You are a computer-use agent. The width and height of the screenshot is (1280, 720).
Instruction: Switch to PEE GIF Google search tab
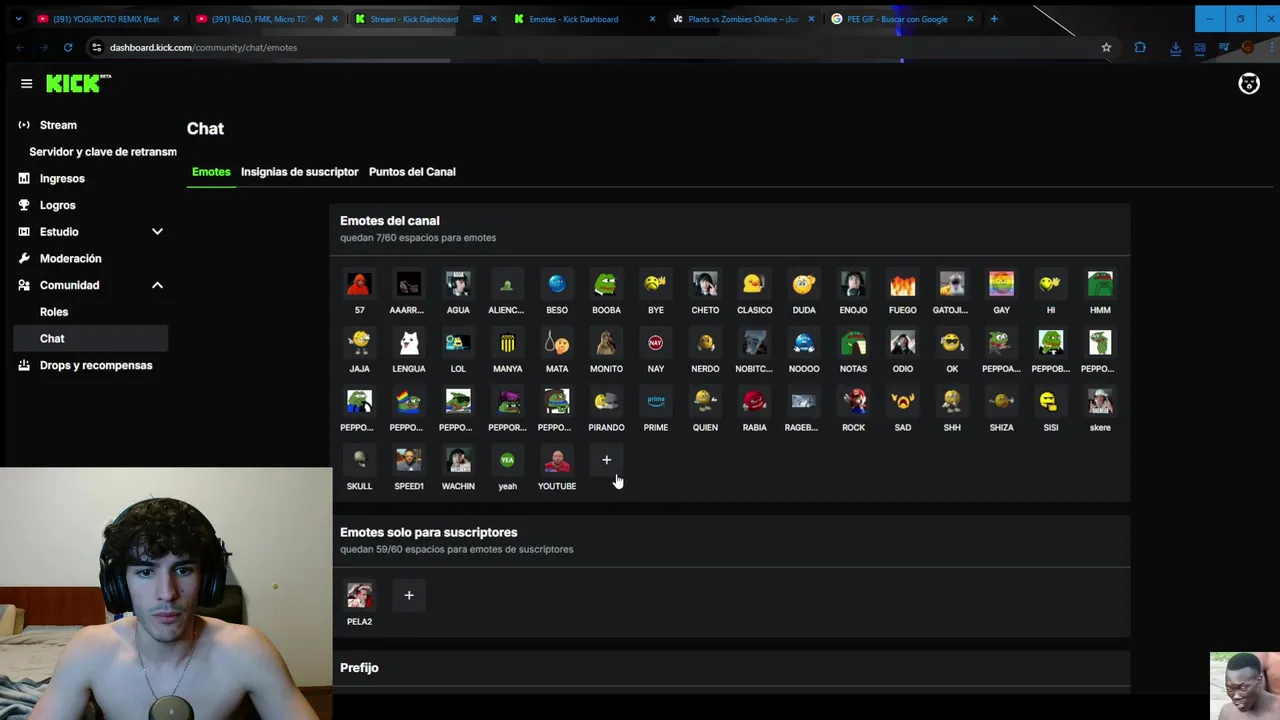pos(896,19)
